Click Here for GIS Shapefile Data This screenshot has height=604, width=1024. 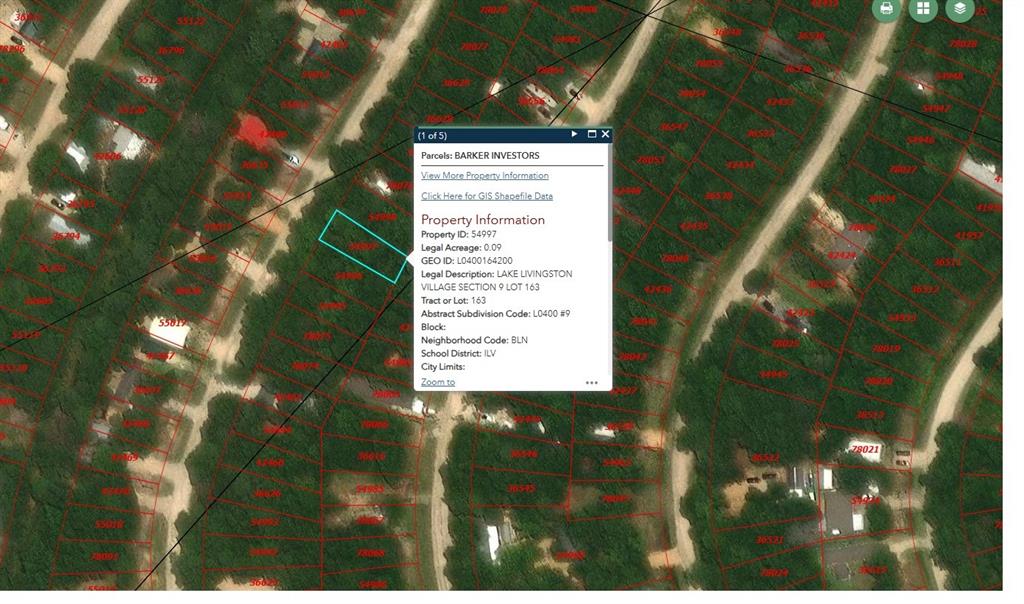486,196
